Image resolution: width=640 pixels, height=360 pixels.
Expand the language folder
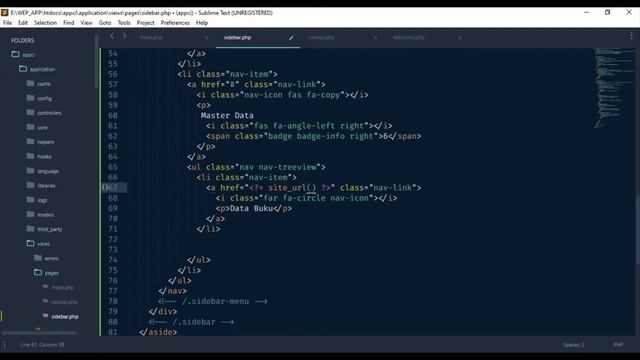tap(31, 171)
